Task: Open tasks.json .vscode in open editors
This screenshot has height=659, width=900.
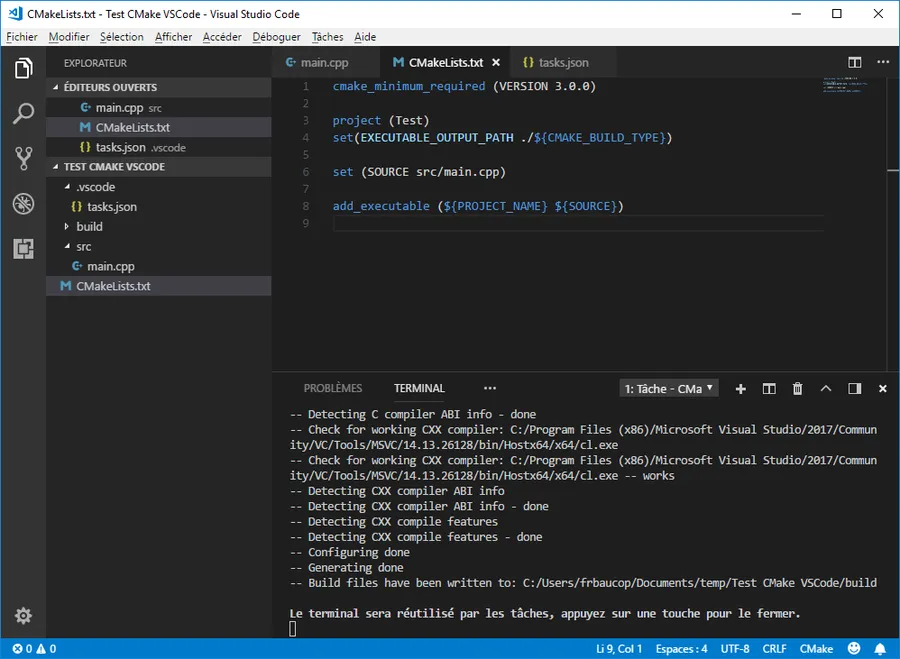Action: click(x=158, y=147)
